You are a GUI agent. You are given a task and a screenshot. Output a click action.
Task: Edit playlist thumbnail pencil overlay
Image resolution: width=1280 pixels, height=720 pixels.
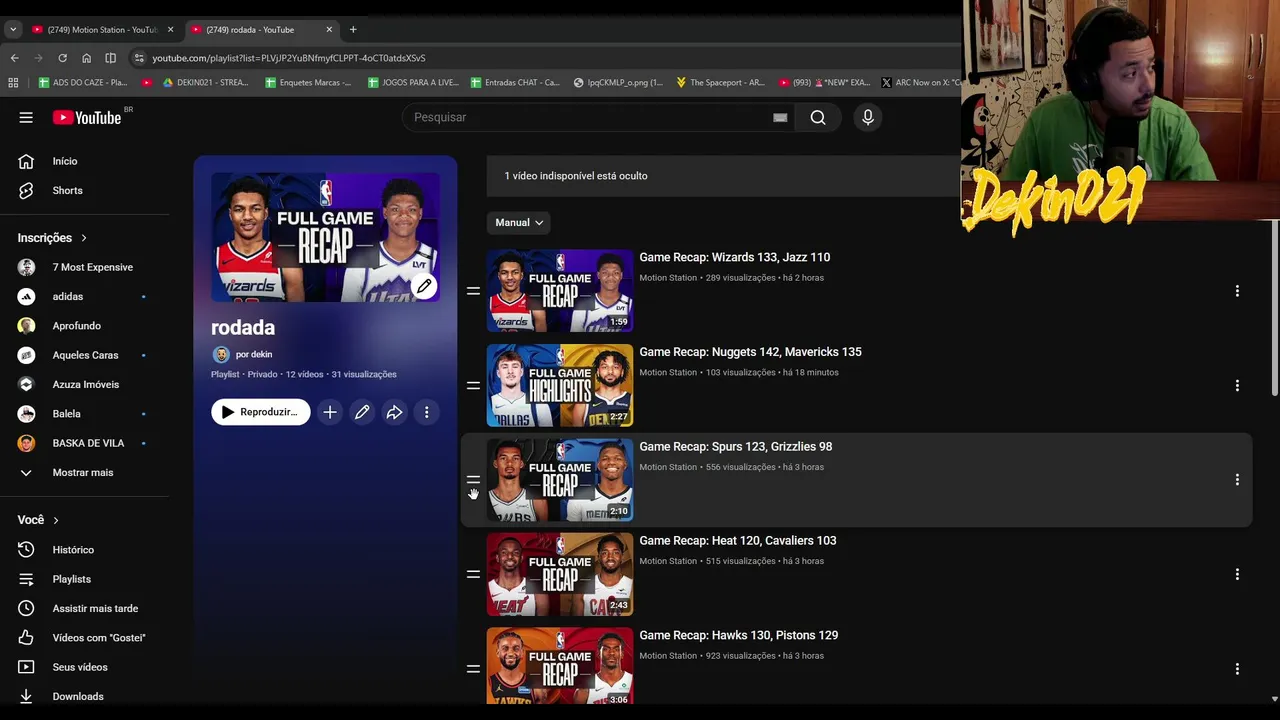[x=424, y=286]
